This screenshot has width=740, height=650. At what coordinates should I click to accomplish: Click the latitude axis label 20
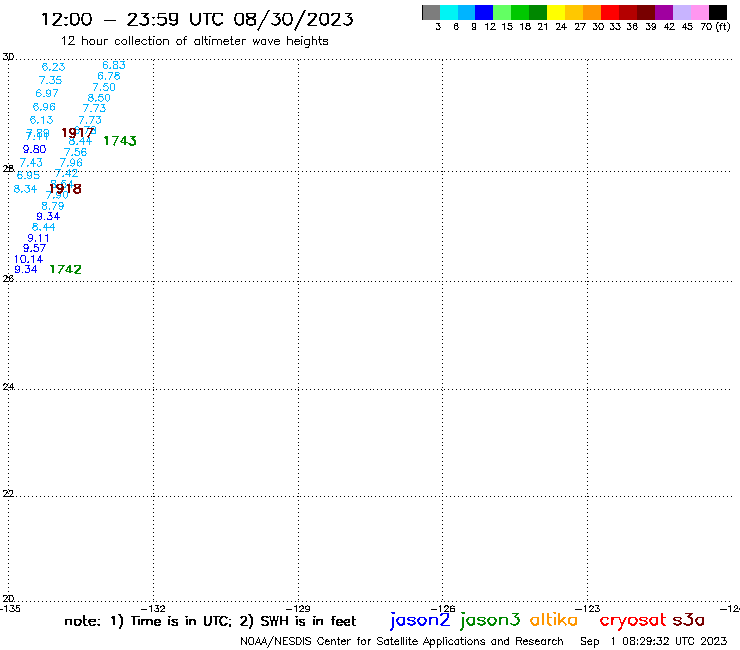(8, 599)
